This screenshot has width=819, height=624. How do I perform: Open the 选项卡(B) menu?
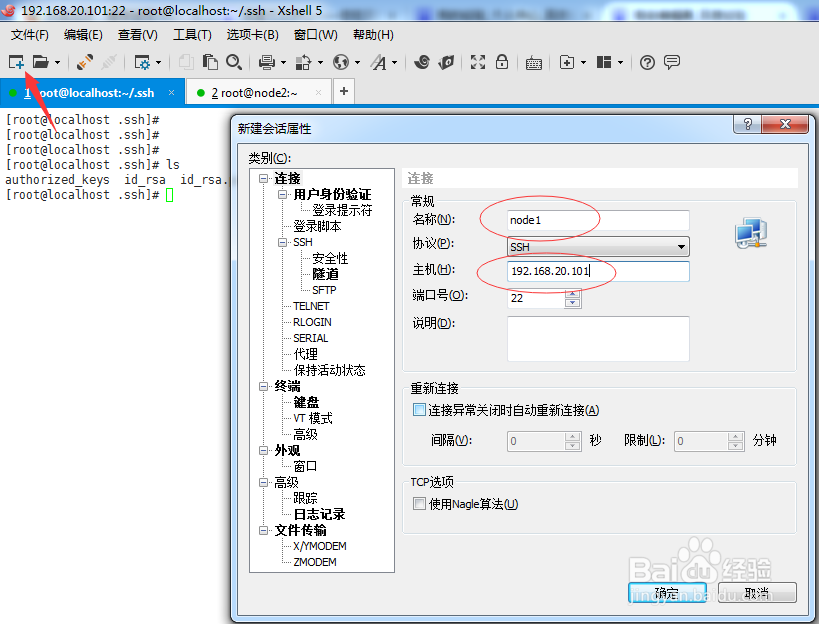point(253,35)
